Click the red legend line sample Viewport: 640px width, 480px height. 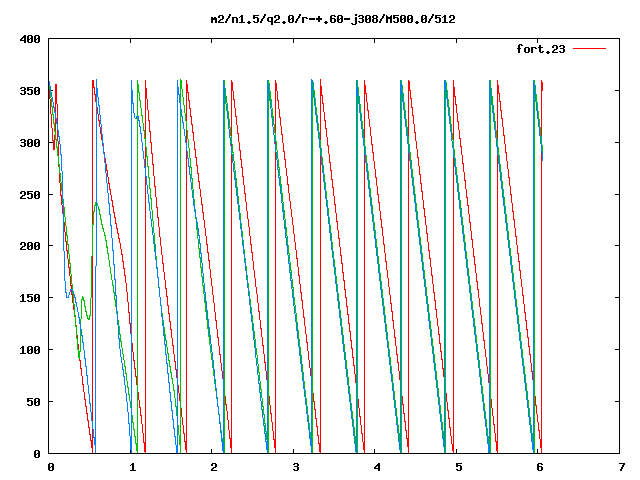click(589, 49)
